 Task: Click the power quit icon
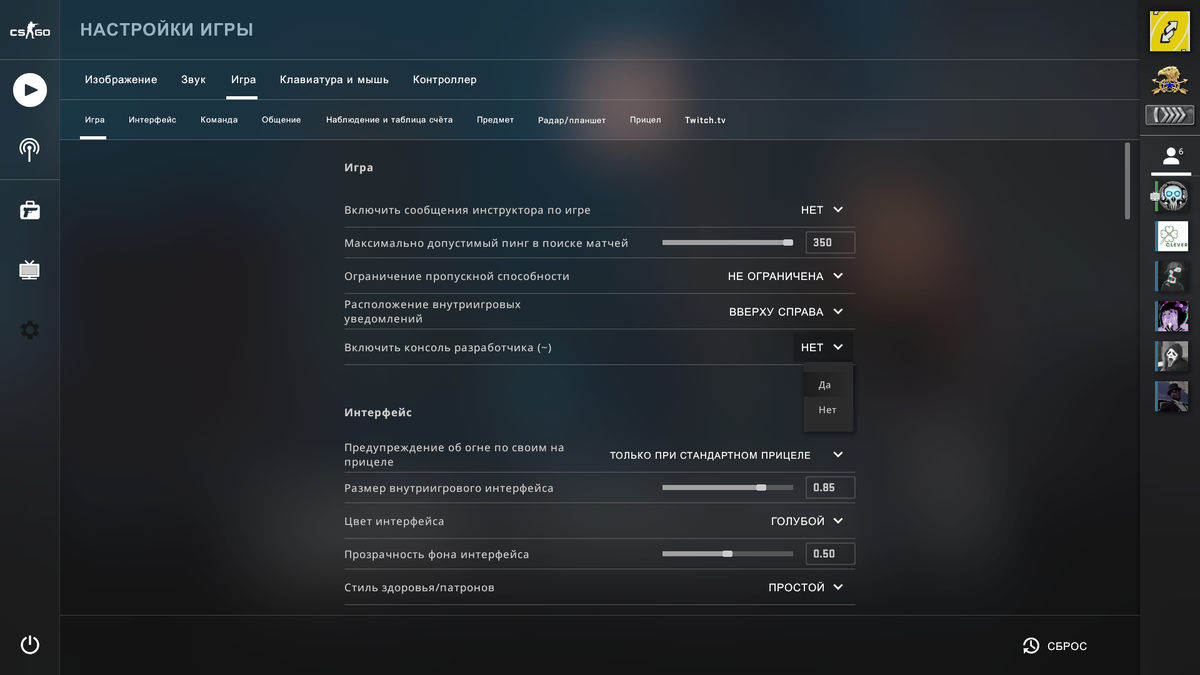tap(30, 645)
